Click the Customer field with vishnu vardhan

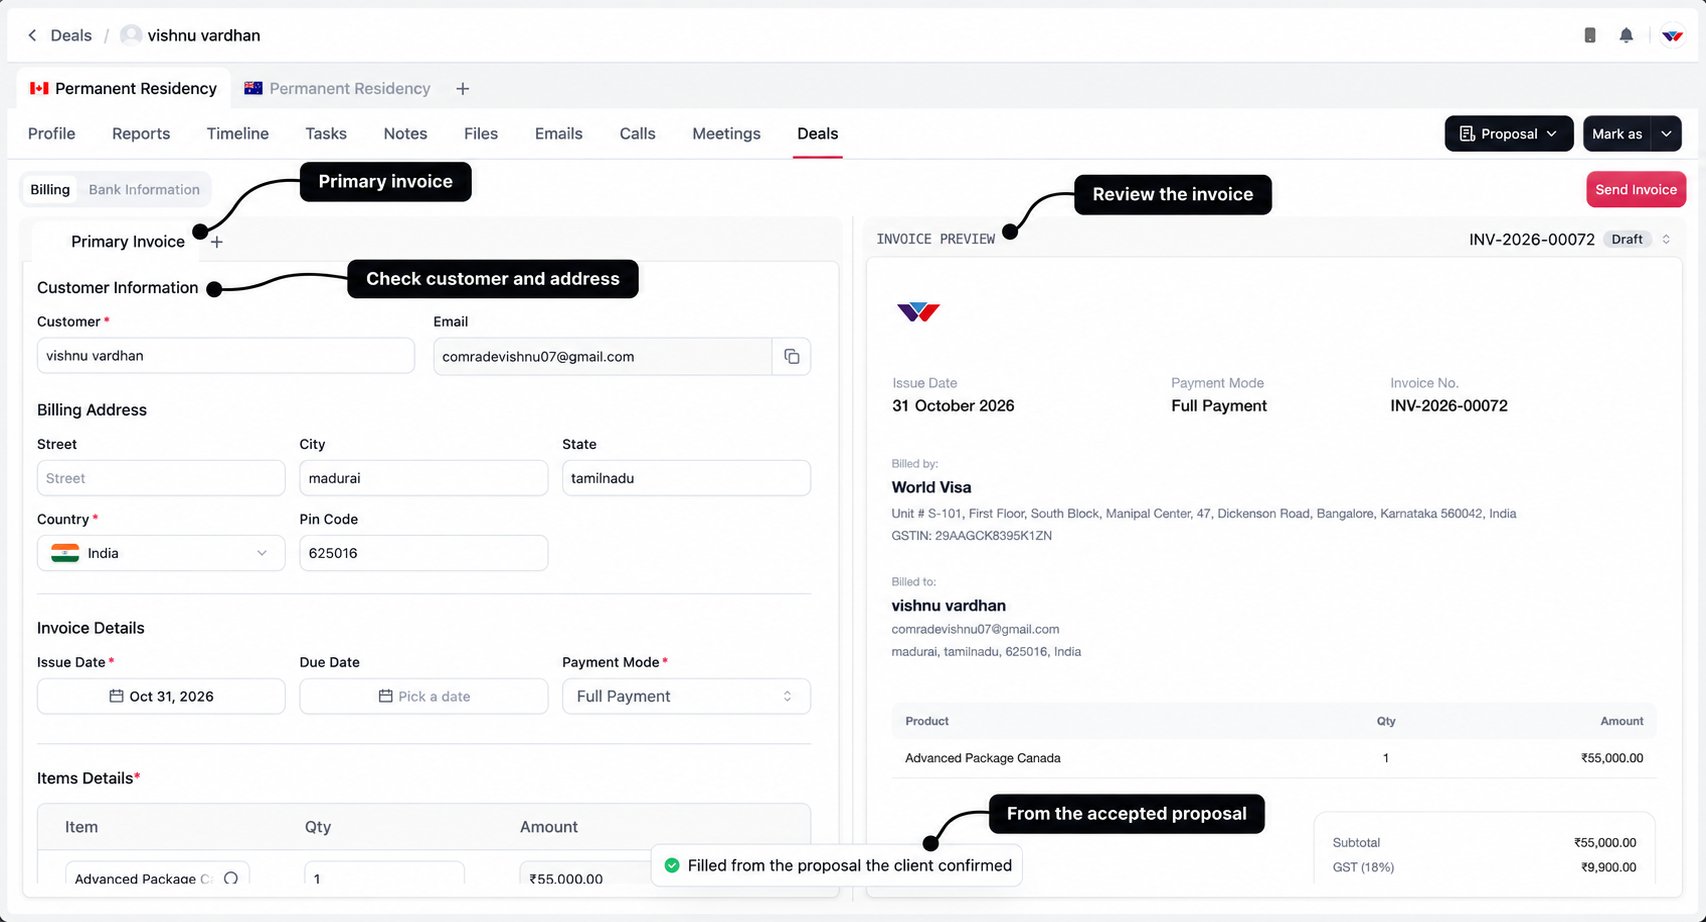click(226, 356)
